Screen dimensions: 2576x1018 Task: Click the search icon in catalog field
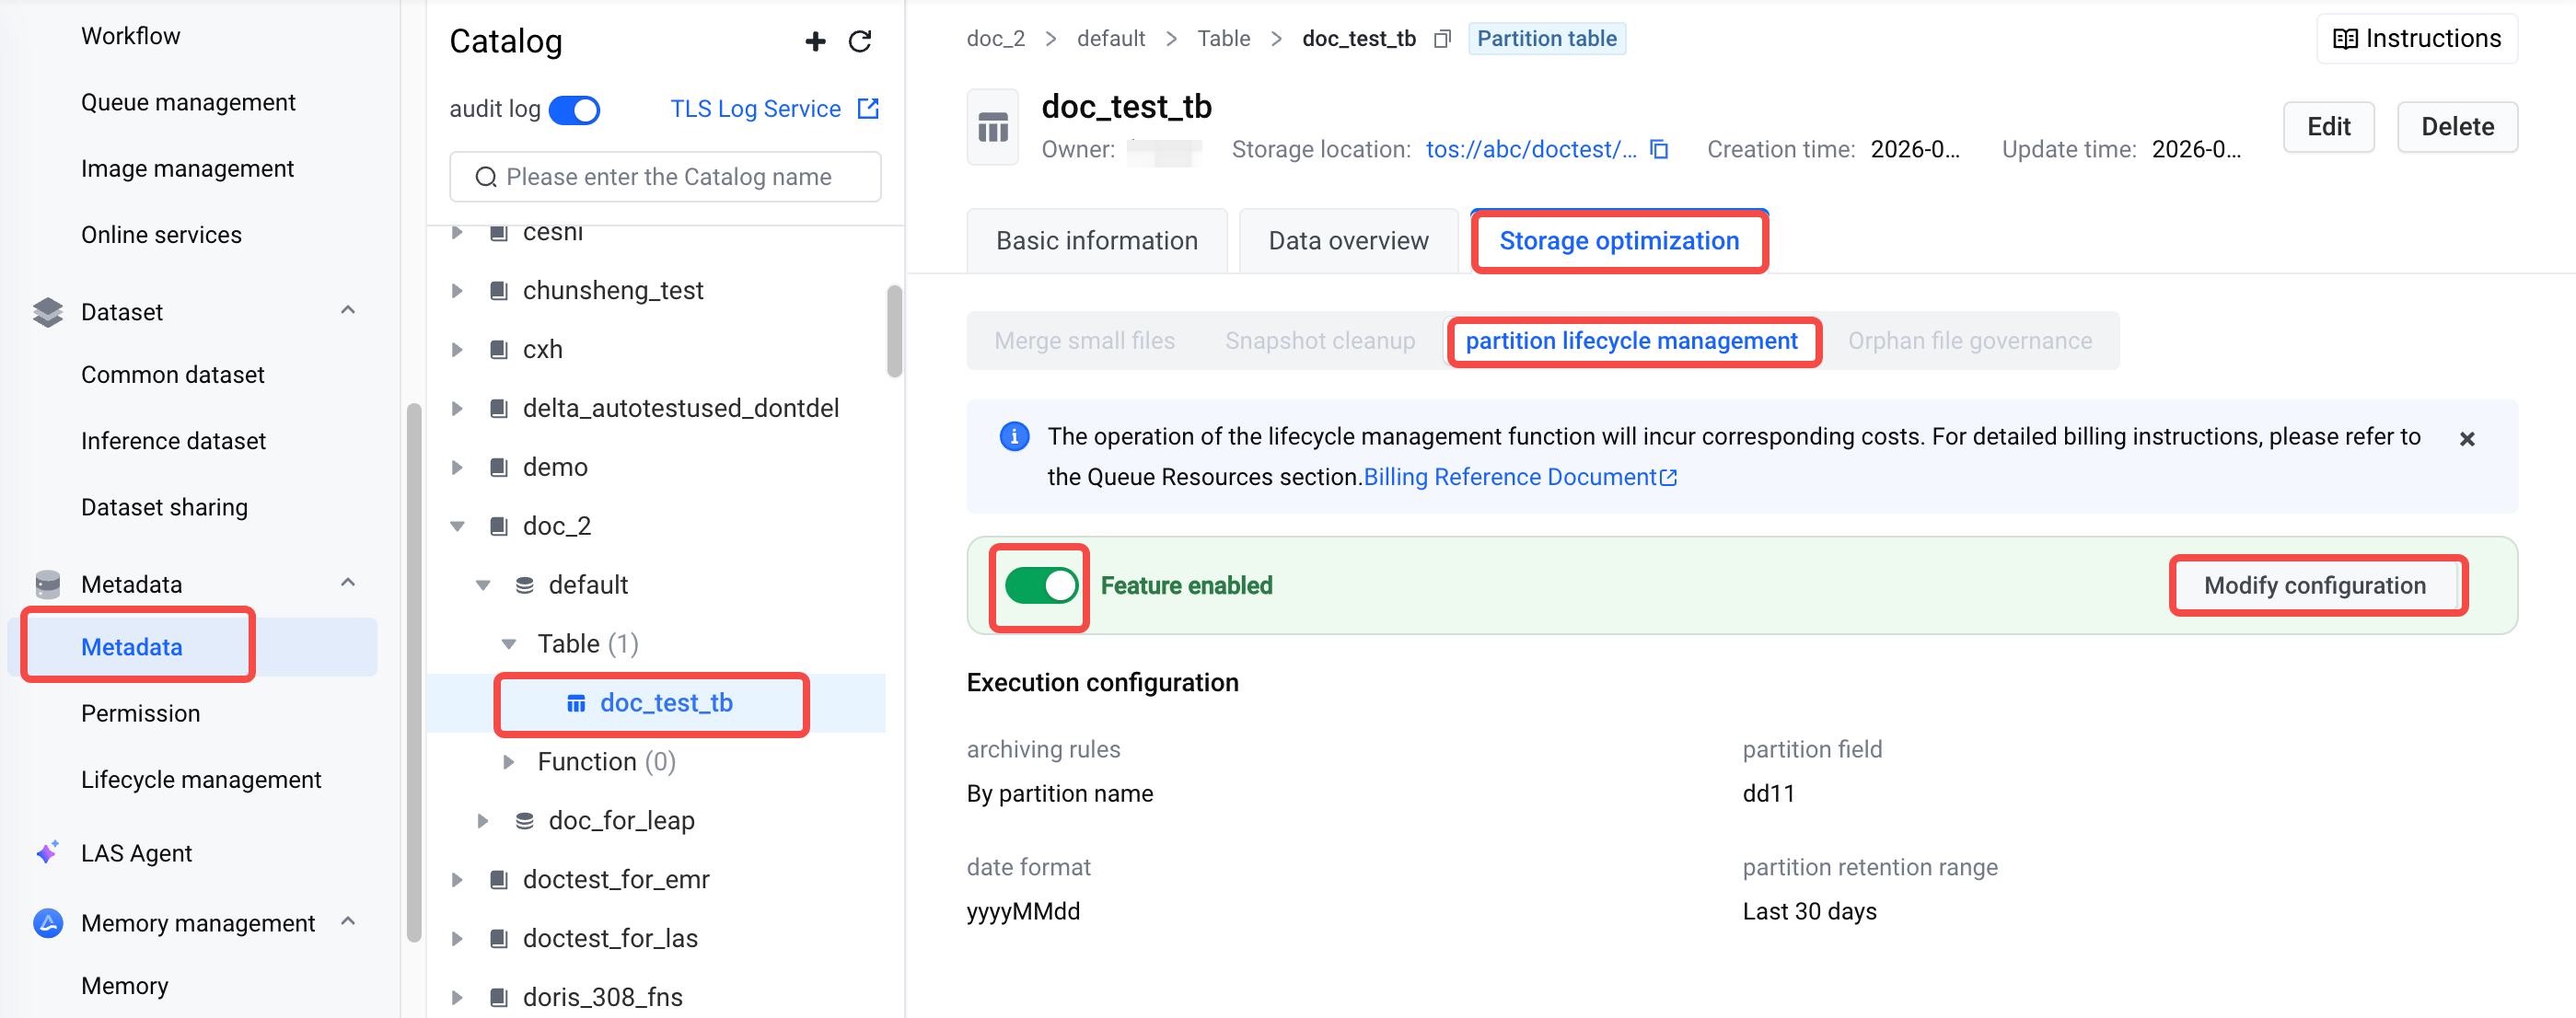pos(486,177)
